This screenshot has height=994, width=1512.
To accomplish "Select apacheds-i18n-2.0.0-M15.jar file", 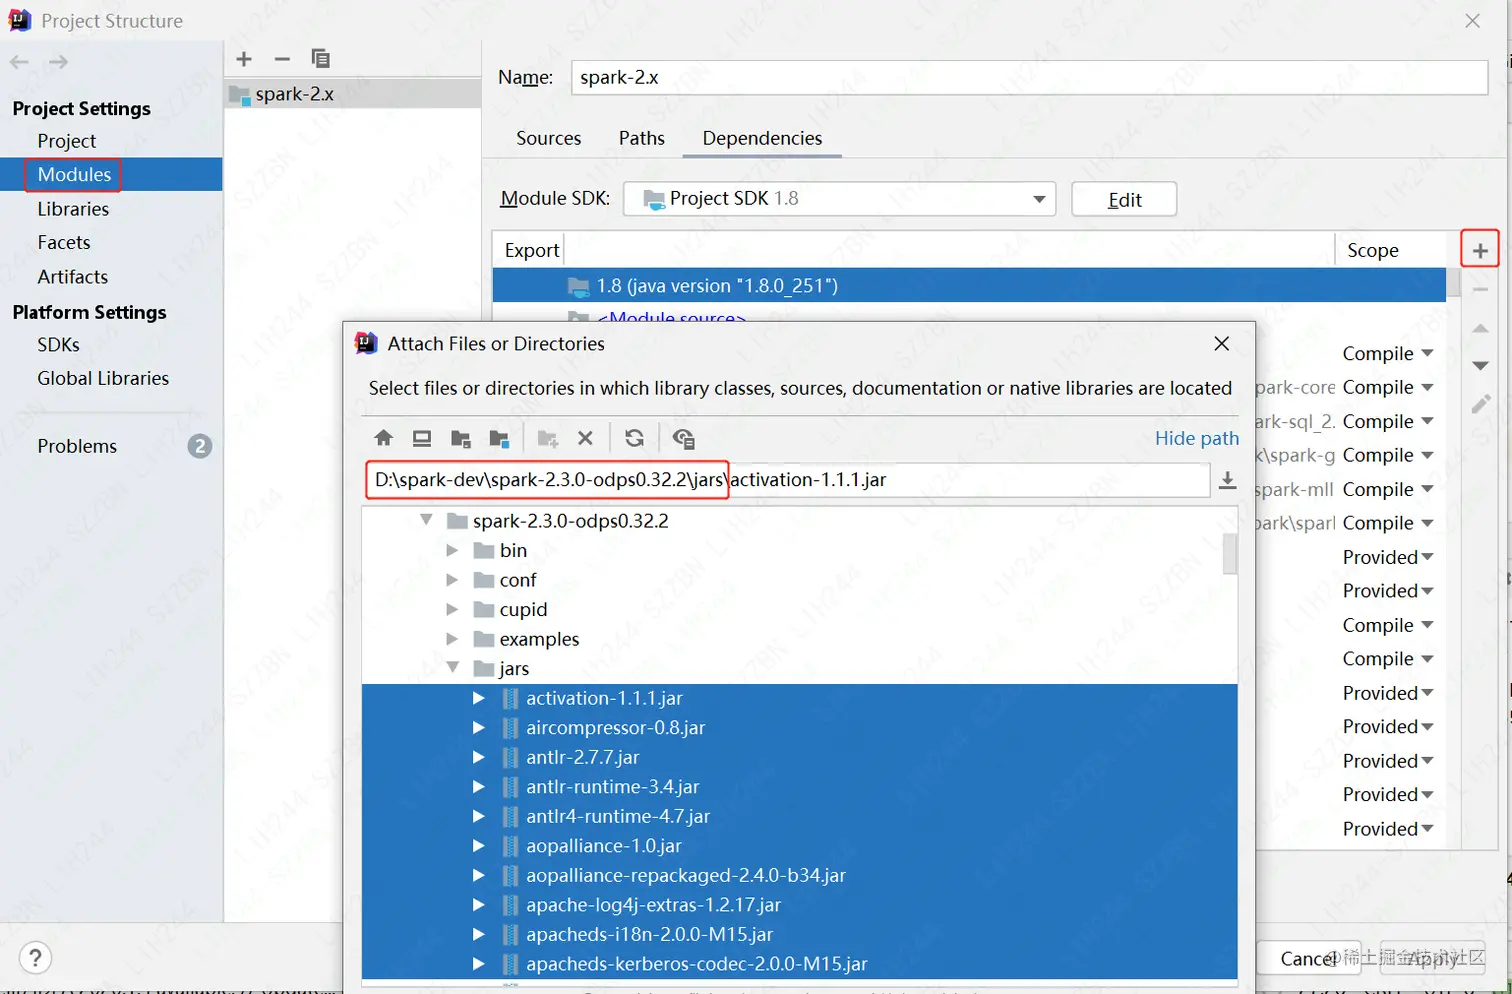I will (x=650, y=934).
